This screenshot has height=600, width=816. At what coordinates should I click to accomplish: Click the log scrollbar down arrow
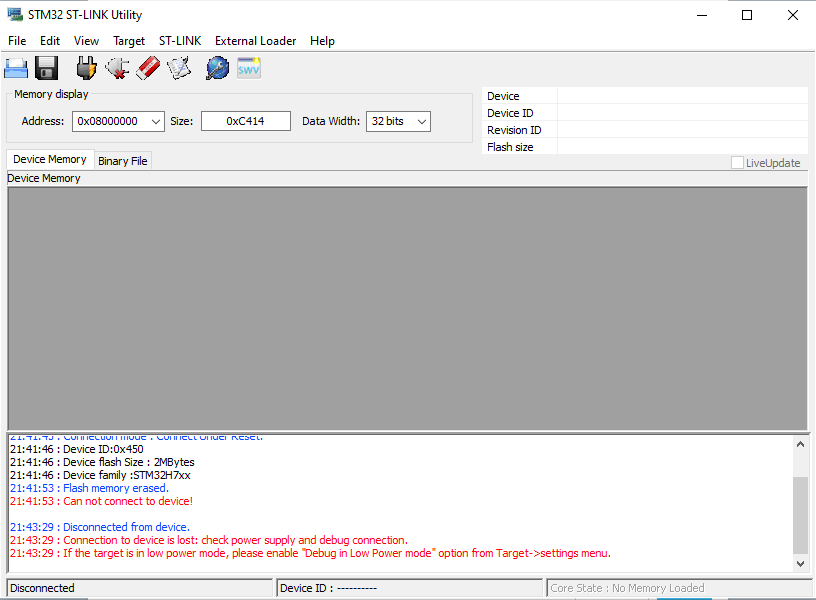[800, 564]
